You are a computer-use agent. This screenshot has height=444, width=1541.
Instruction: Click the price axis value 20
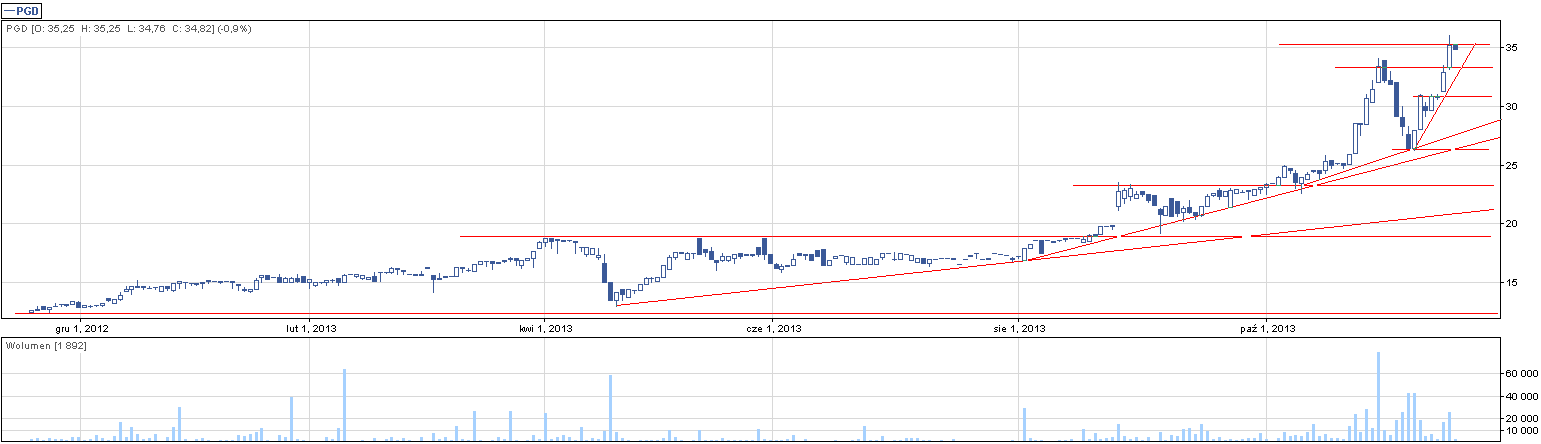point(1513,223)
